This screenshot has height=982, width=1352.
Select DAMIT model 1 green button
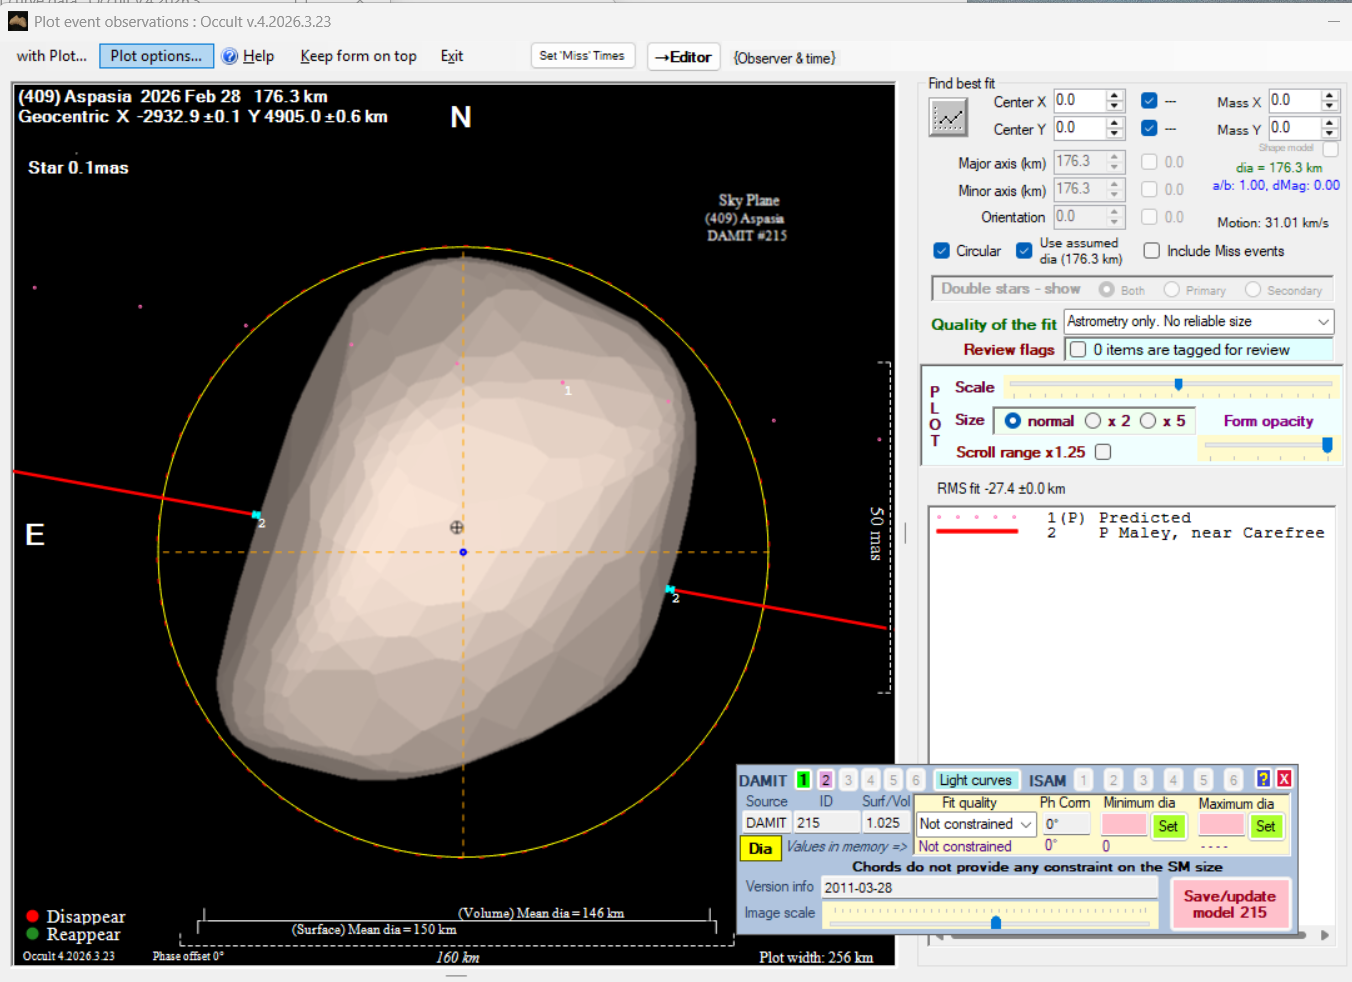click(803, 780)
